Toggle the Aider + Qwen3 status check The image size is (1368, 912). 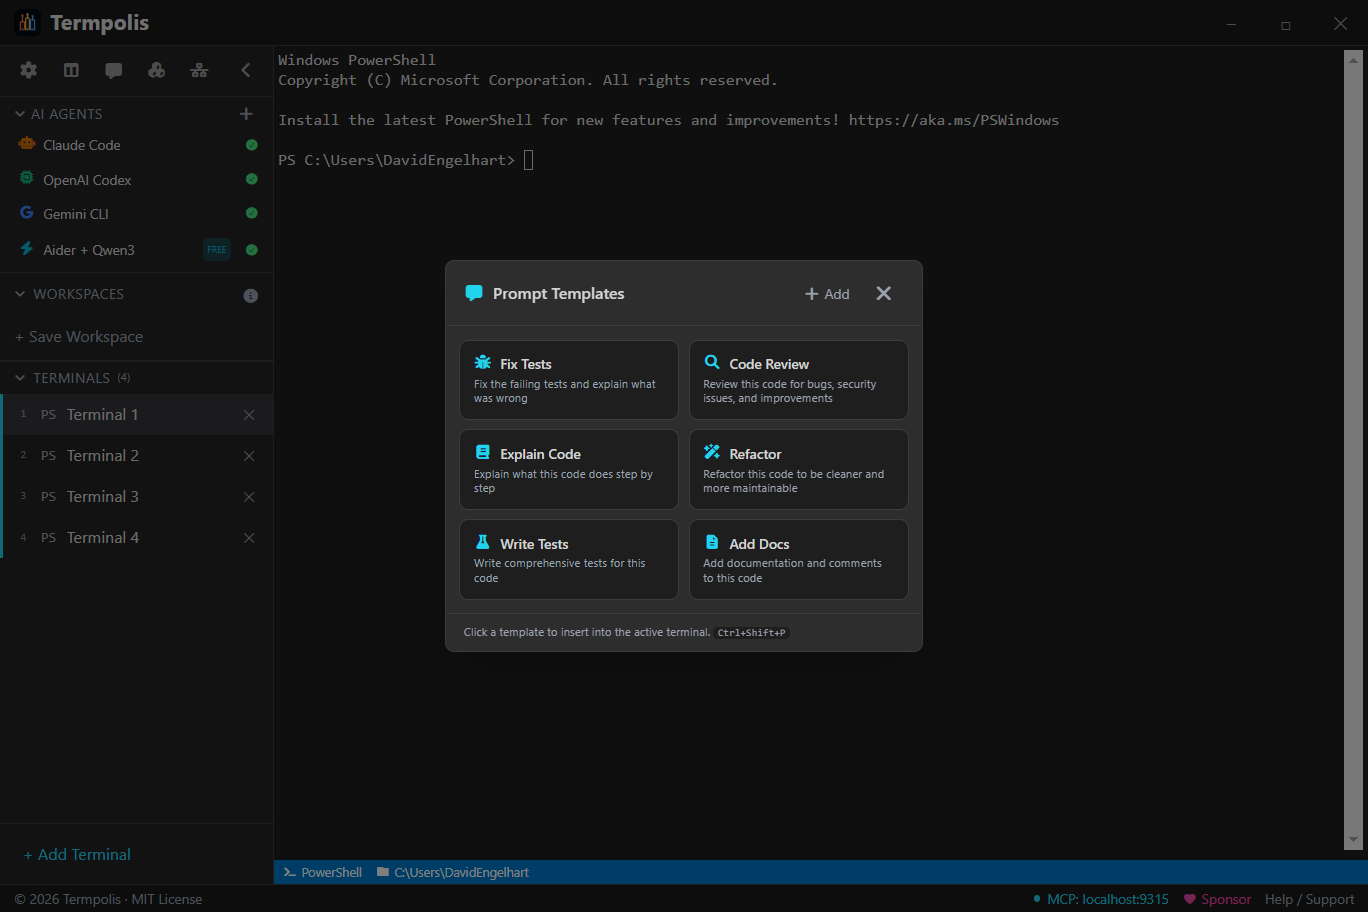point(252,250)
